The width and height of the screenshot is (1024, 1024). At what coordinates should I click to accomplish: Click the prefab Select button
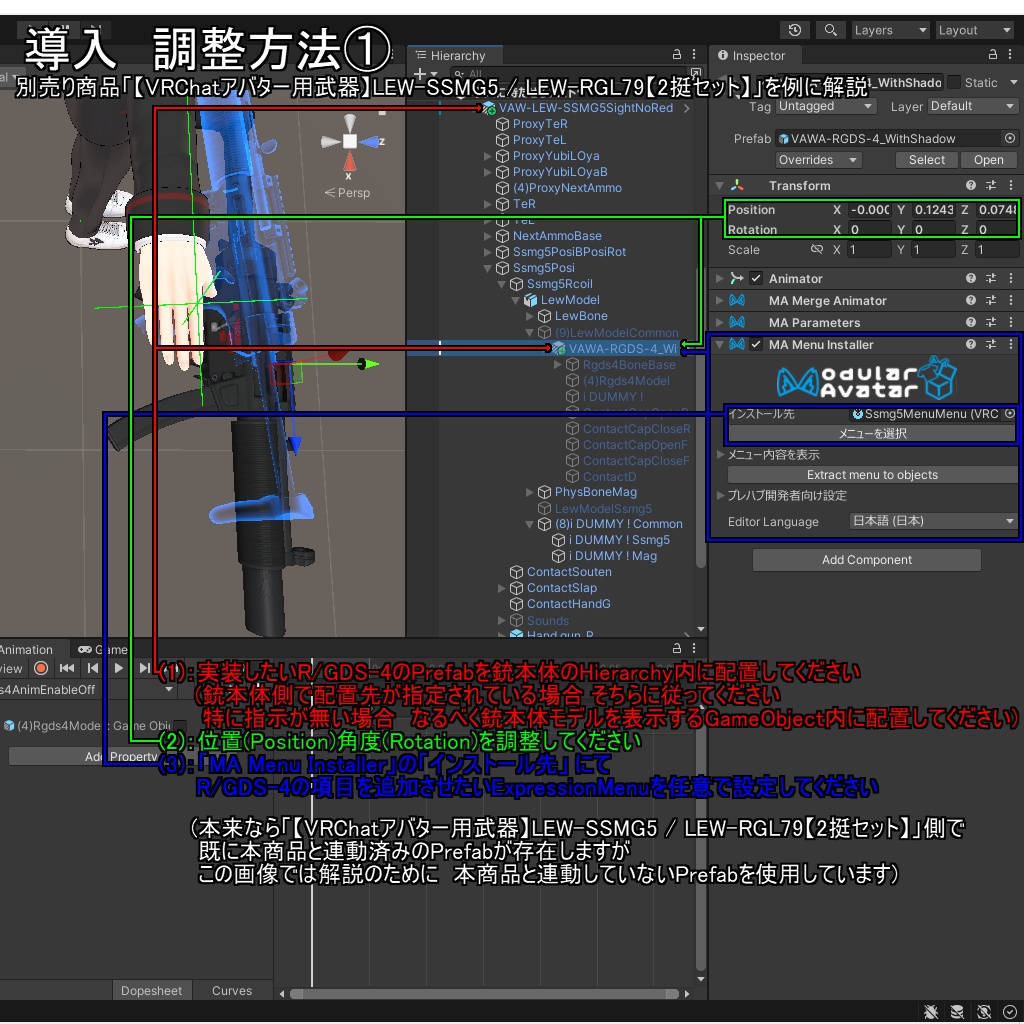926,160
